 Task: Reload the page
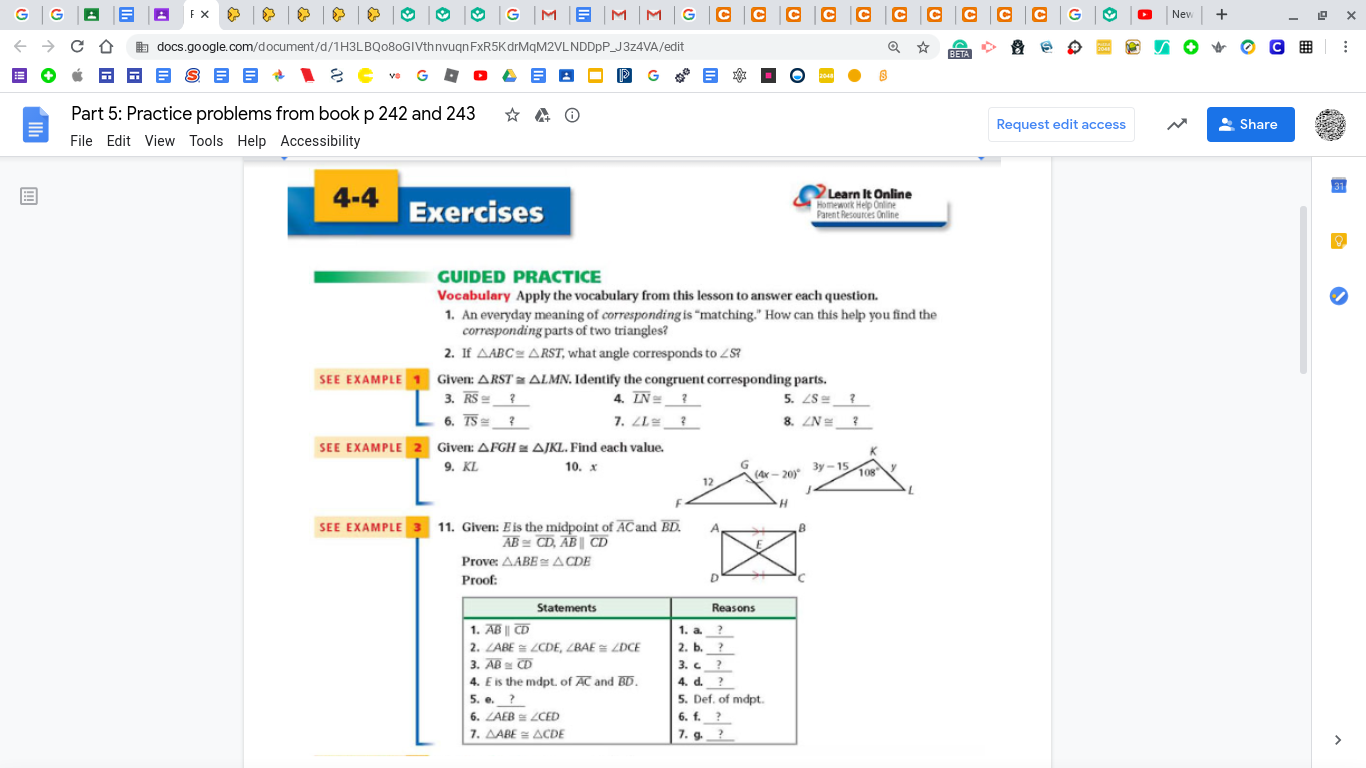77,46
